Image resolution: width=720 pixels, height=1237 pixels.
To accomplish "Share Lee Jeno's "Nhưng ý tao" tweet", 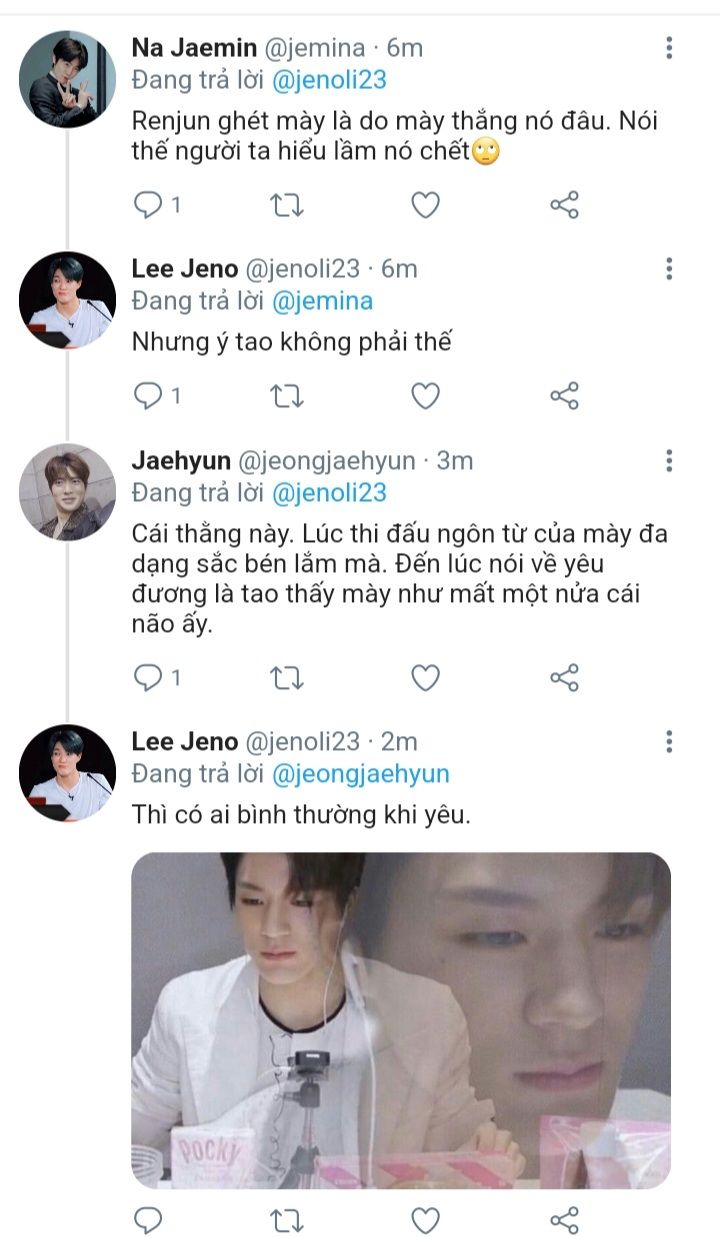I will pyautogui.click(x=564, y=396).
